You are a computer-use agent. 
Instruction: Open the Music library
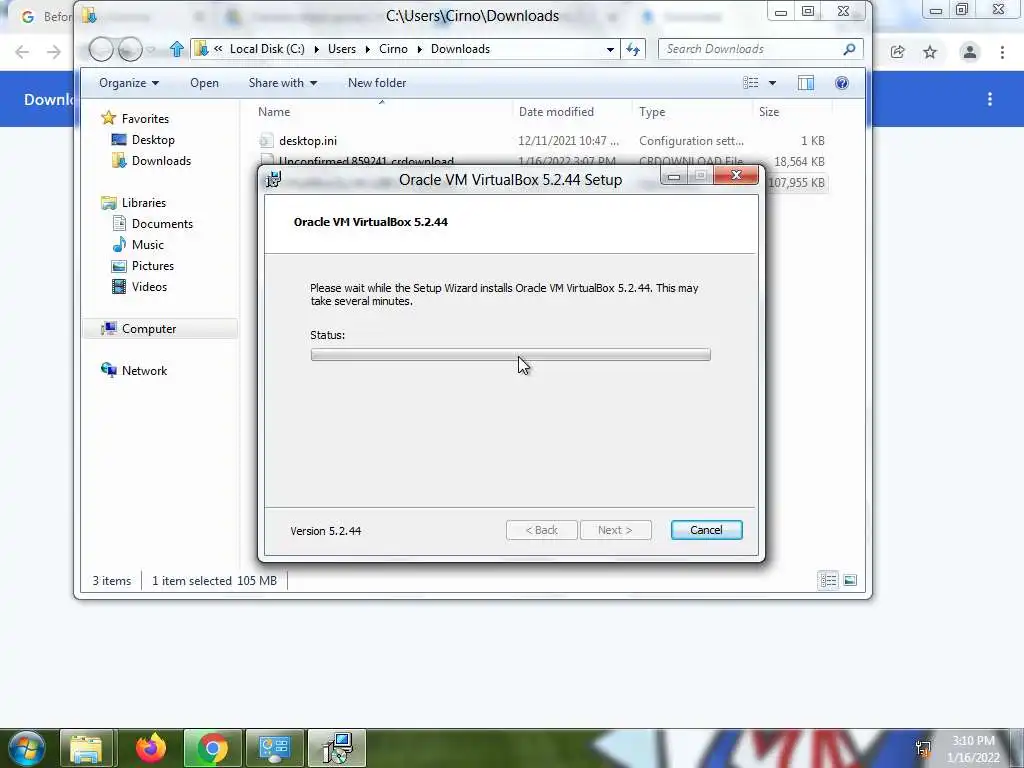(x=138, y=244)
